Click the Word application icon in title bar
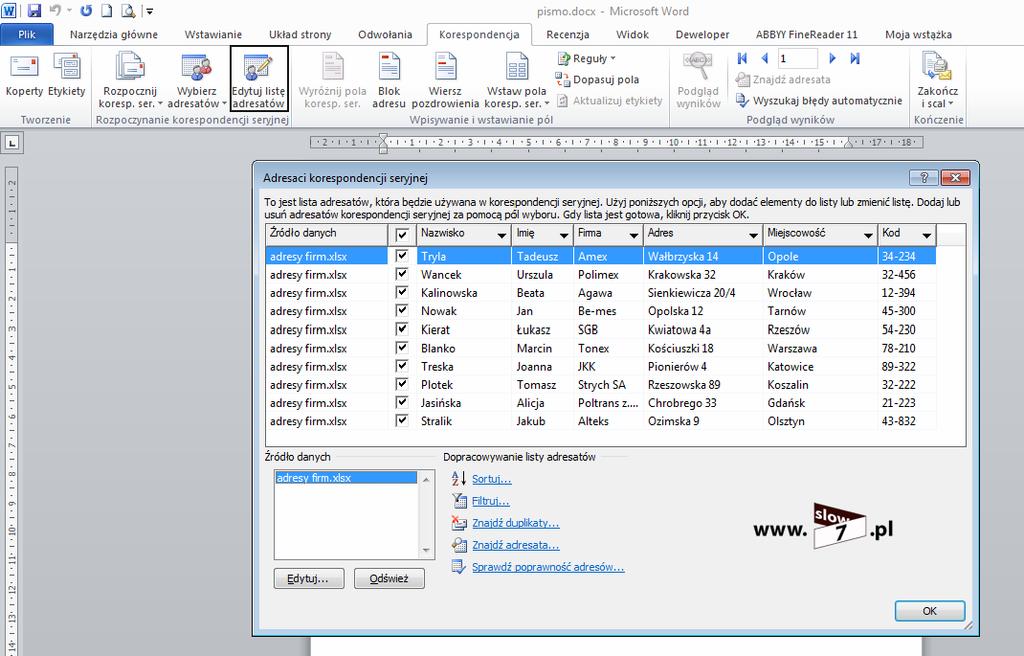 tap(10, 10)
